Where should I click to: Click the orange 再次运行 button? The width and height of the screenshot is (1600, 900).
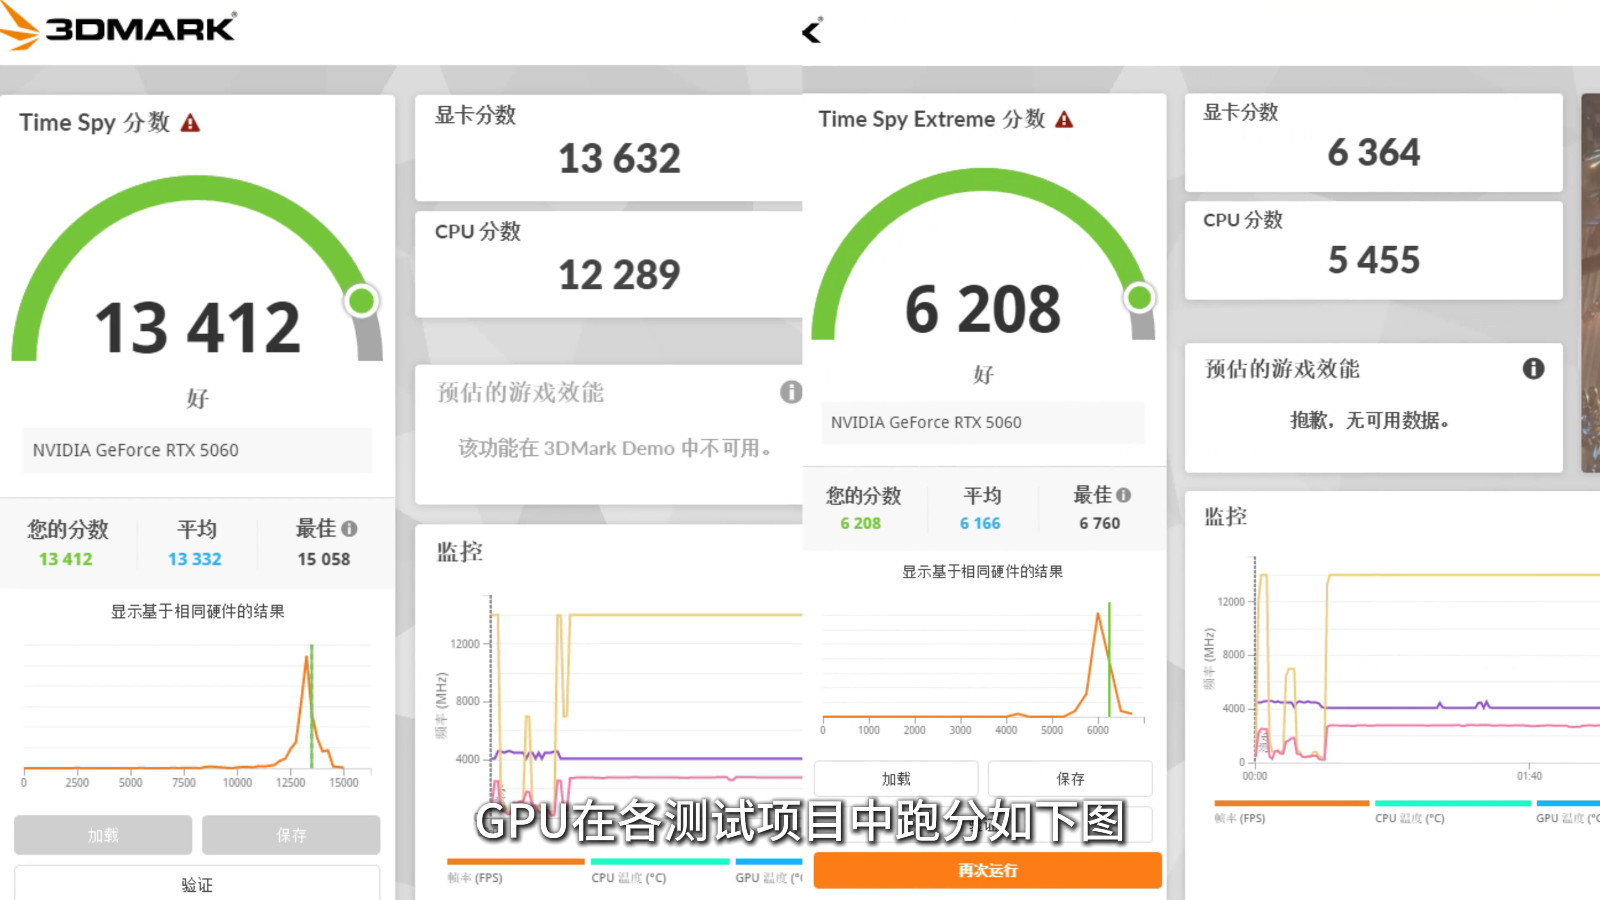pos(987,870)
